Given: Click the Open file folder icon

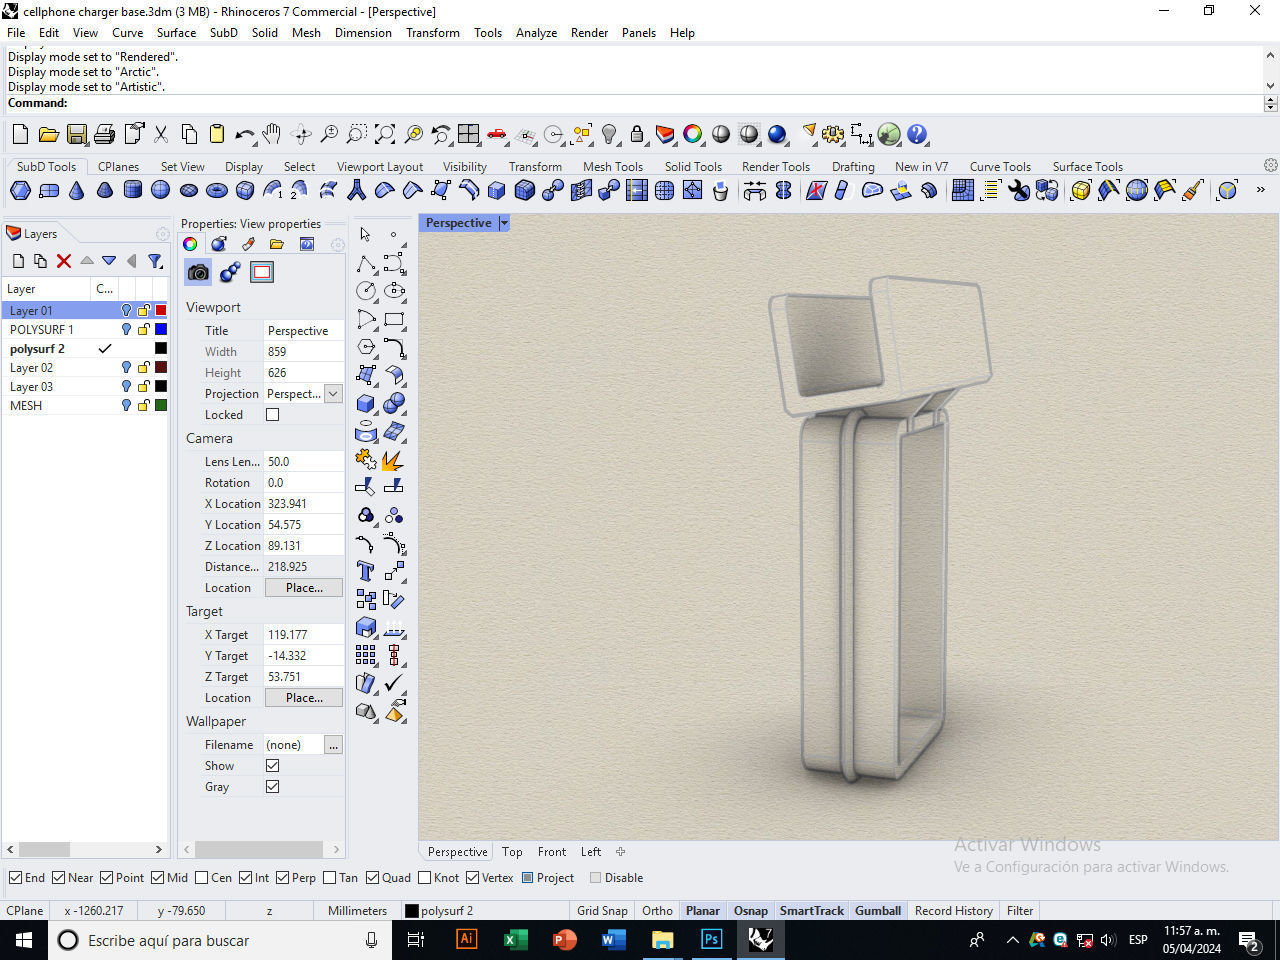Looking at the screenshot, I should 48,134.
